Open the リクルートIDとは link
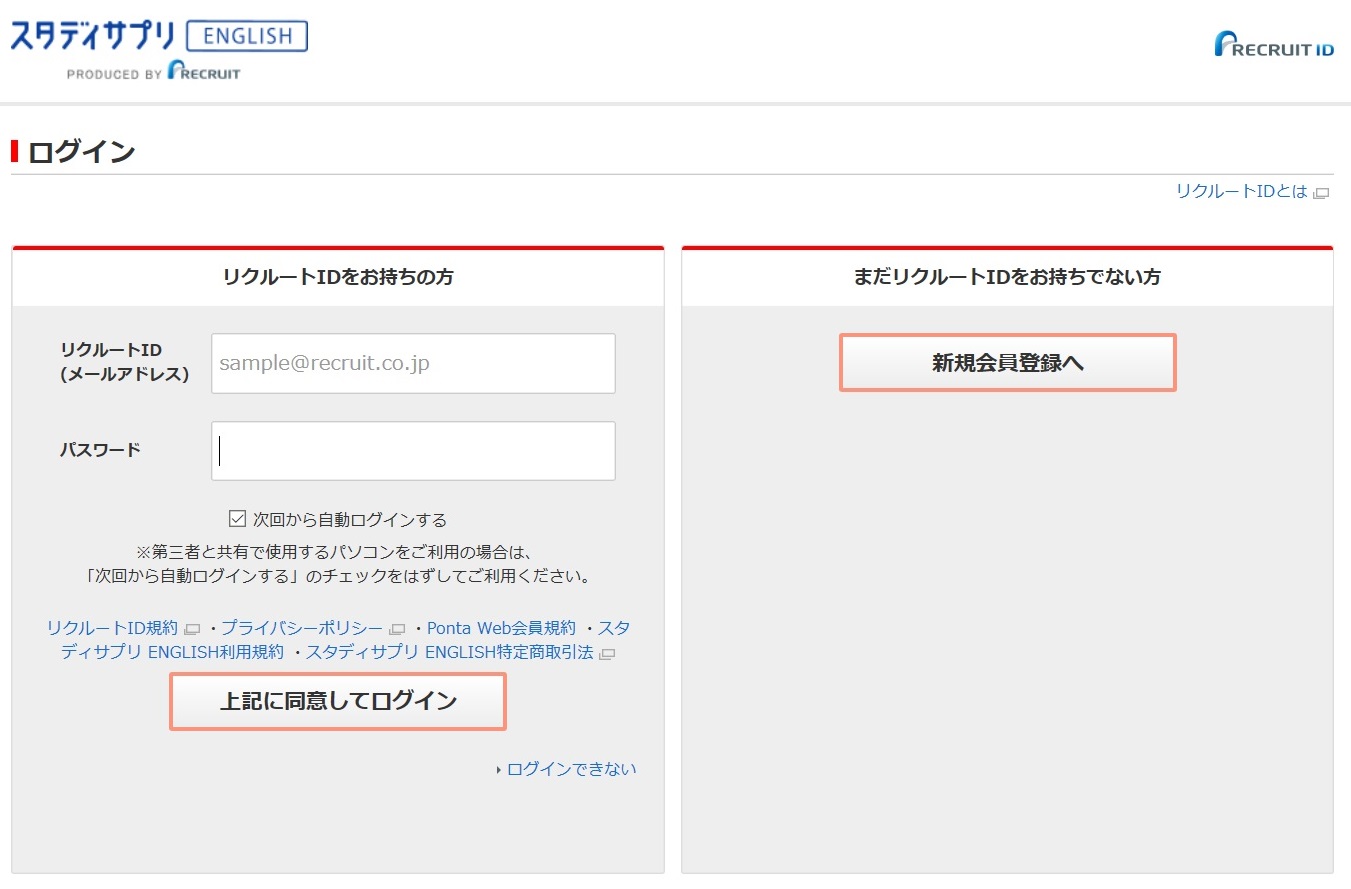The width and height of the screenshot is (1351, 889). [1242, 191]
